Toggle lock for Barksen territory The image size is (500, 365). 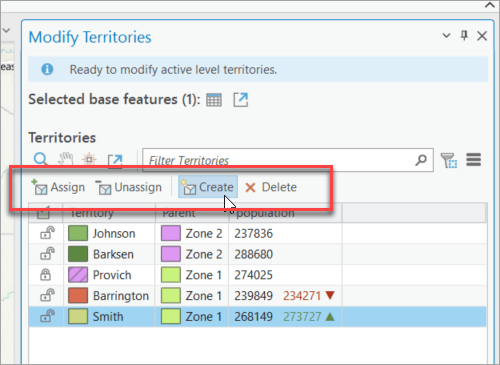47,254
